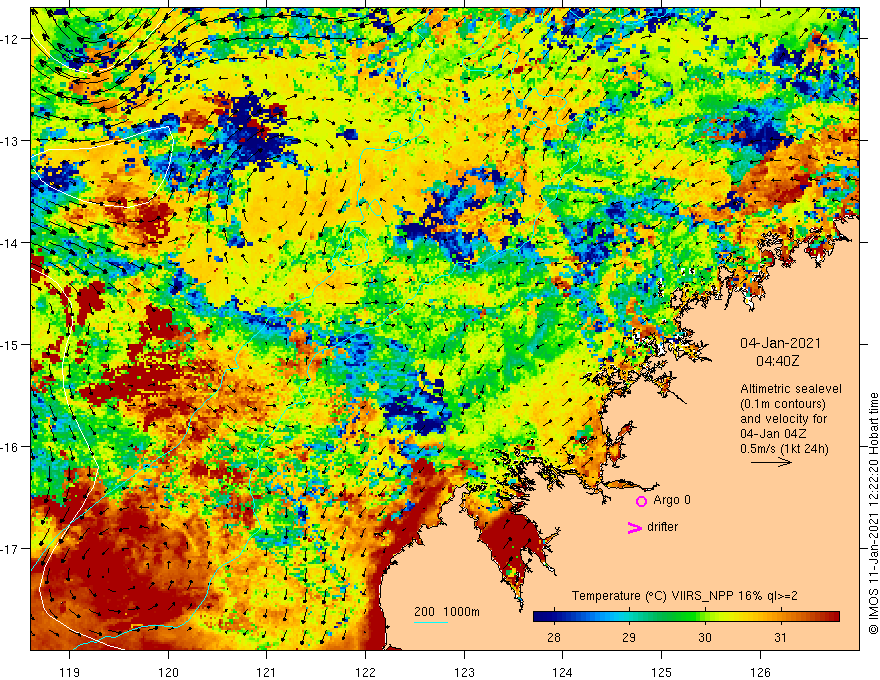Click the colorbar value 28
The height and width of the screenshot is (680, 880).
(553, 637)
